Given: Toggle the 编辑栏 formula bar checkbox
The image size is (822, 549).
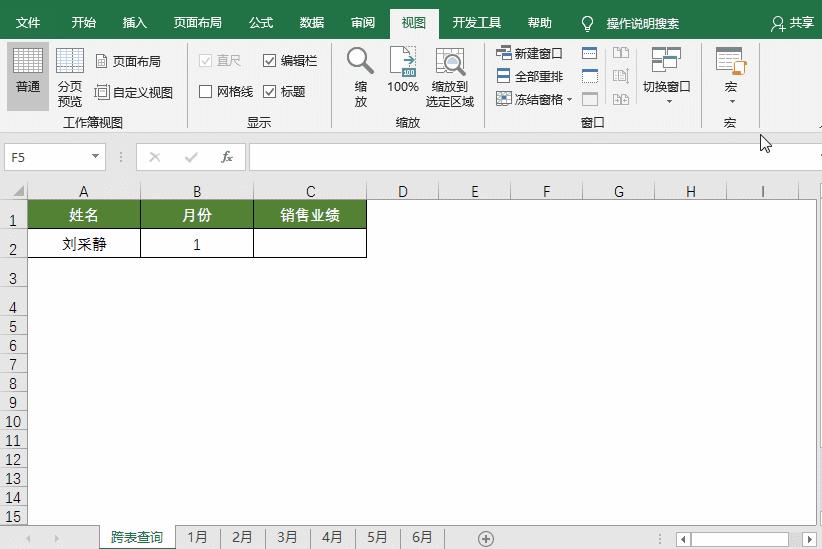Looking at the screenshot, I should pos(269,61).
